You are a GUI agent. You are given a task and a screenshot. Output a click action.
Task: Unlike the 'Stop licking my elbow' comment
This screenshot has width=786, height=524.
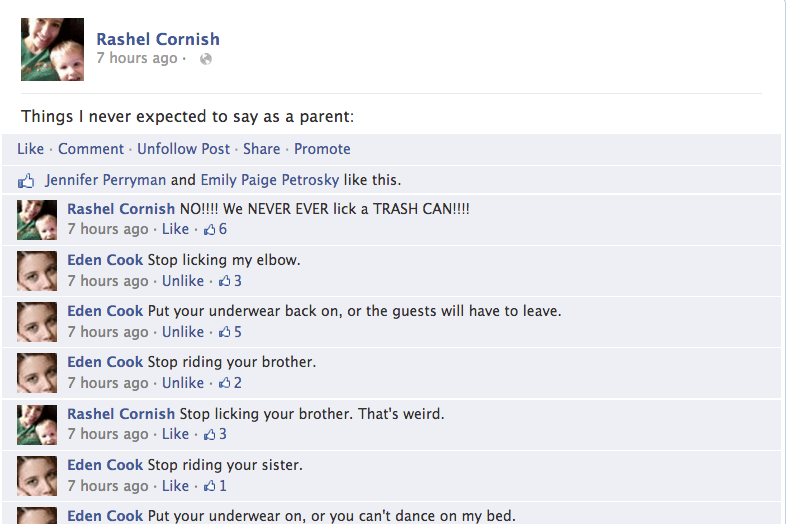183,281
